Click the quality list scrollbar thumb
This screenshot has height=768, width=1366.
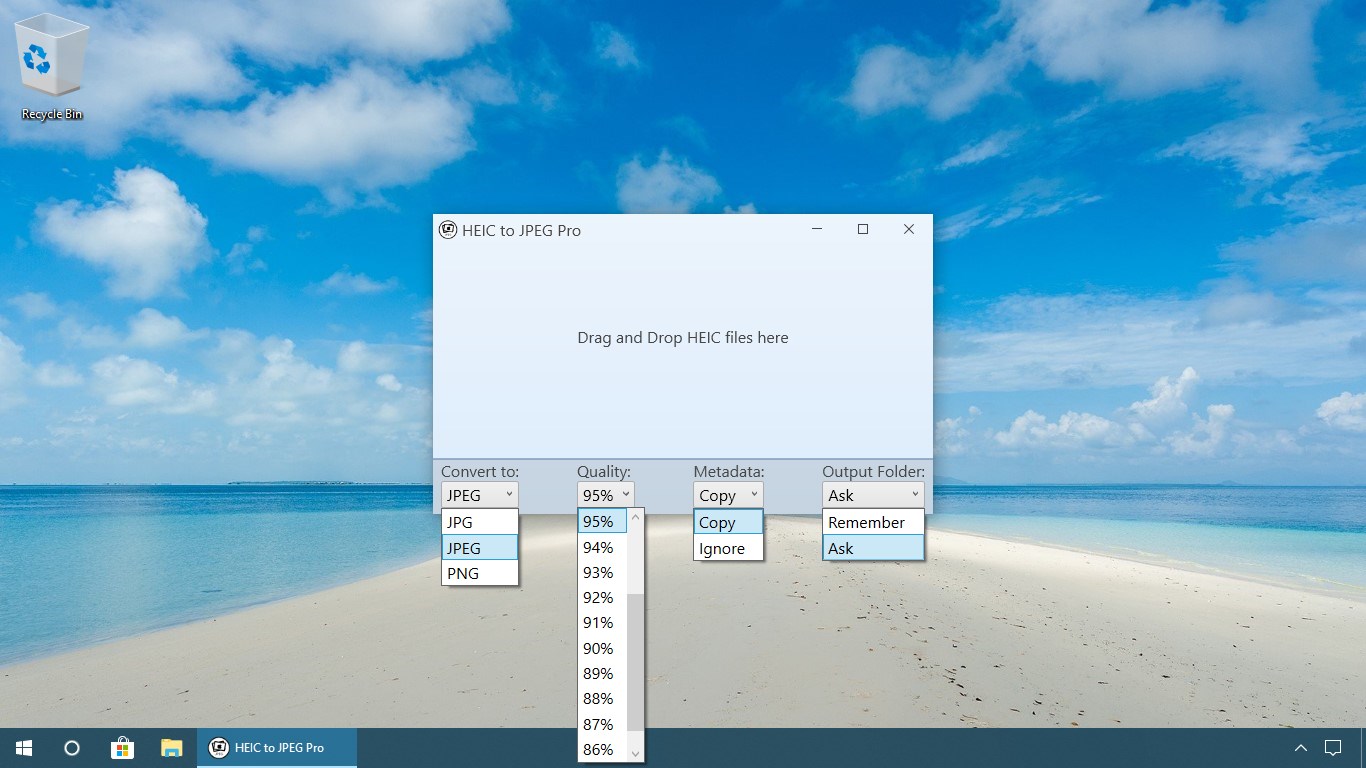tap(635, 661)
